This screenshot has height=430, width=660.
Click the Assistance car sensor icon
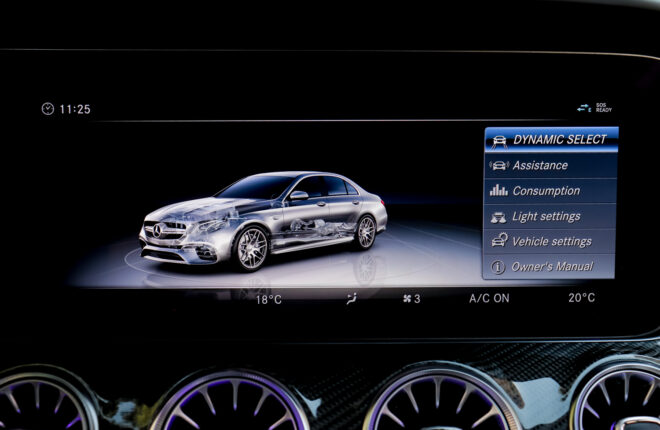click(x=499, y=165)
